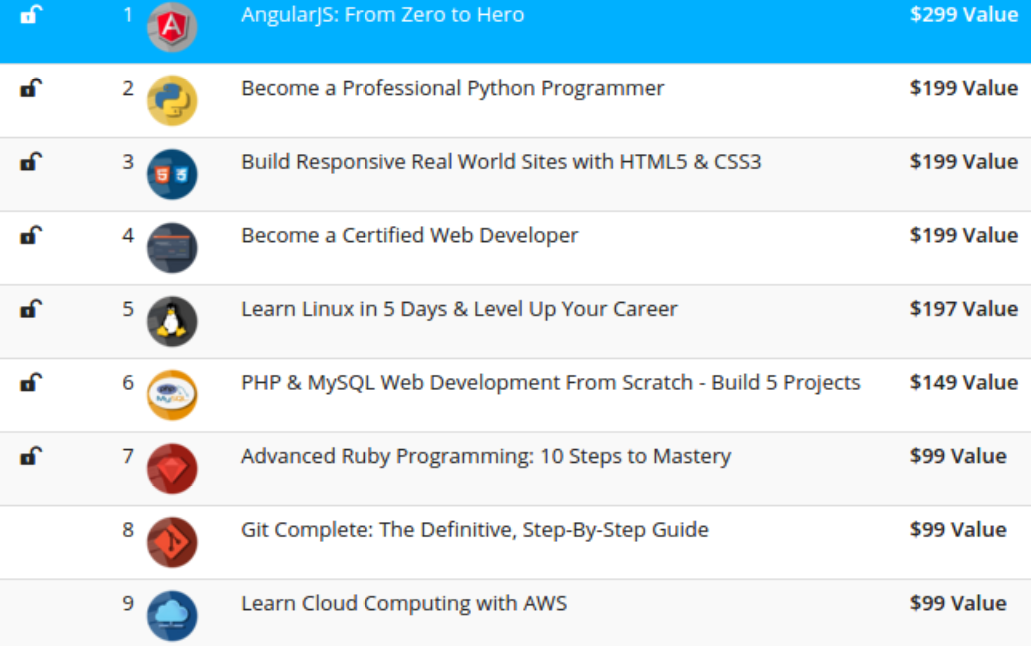Open AngularJS: From Zero to Hero
1031x646 pixels.
coord(382,15)
